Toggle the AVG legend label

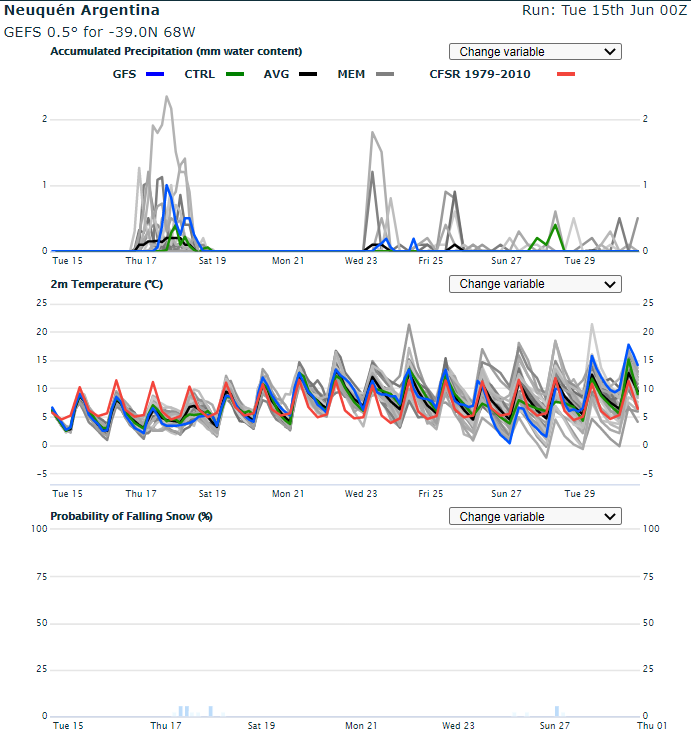276,74
